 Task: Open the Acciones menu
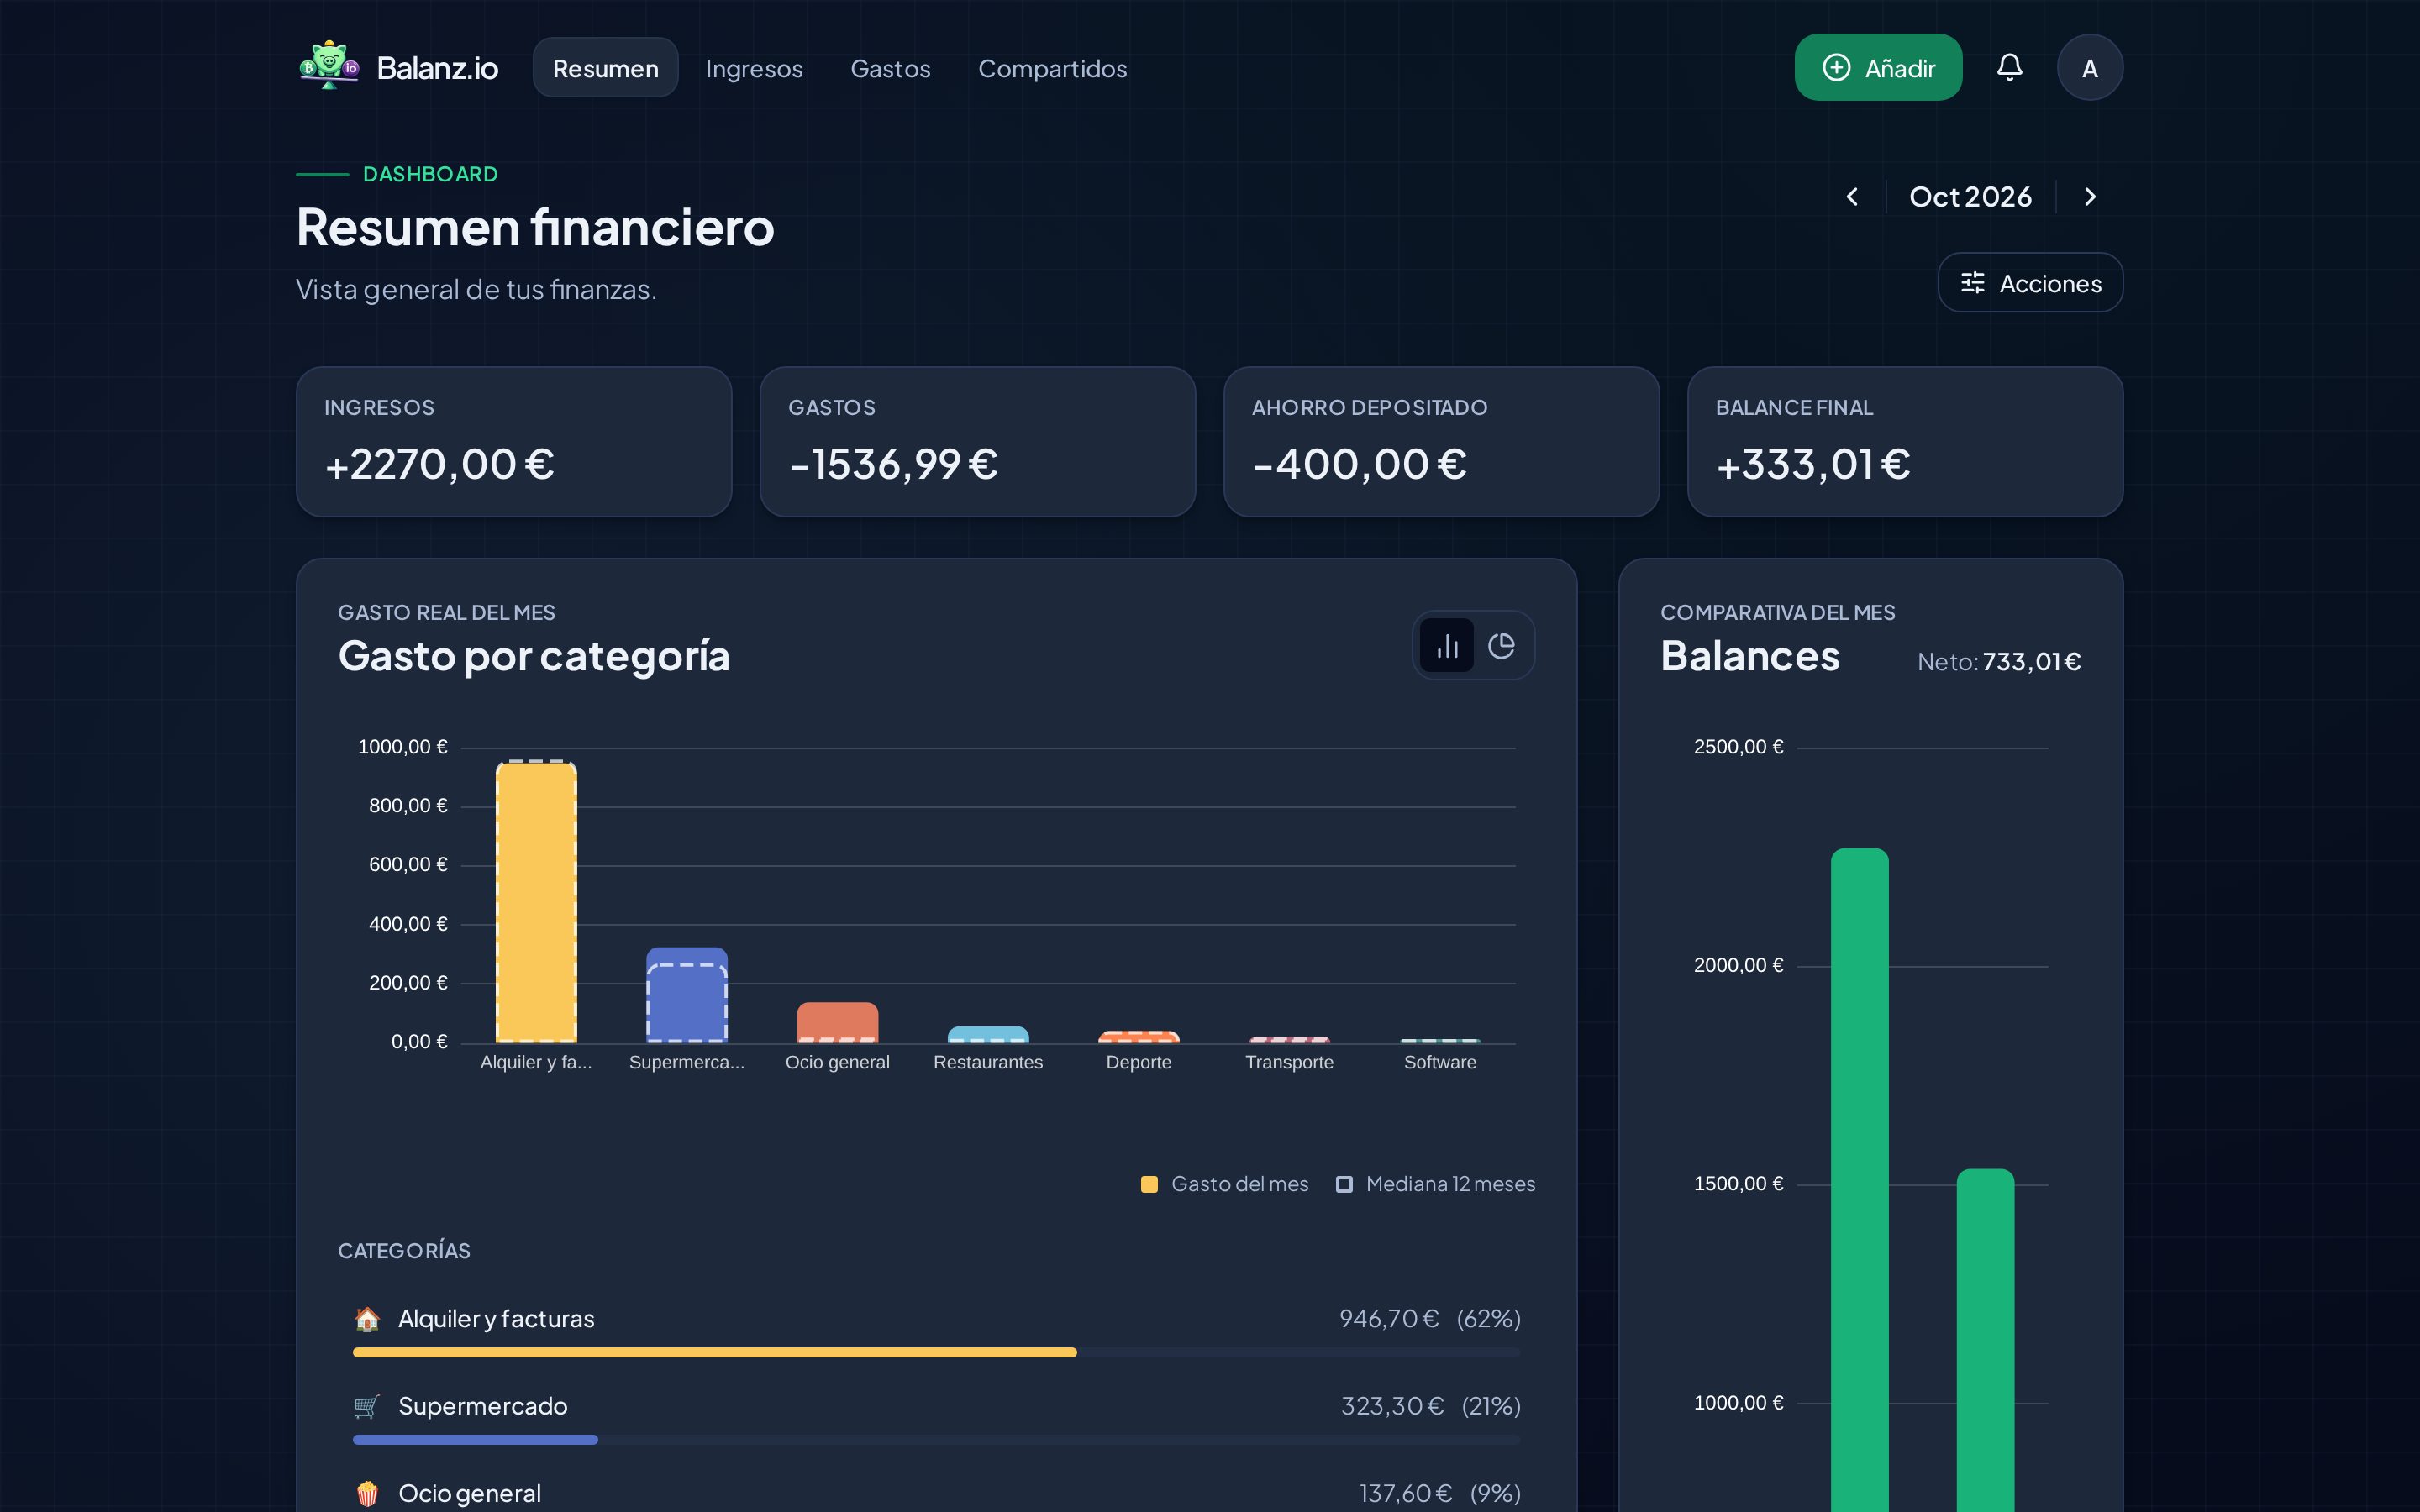(x=2030, y=283)
